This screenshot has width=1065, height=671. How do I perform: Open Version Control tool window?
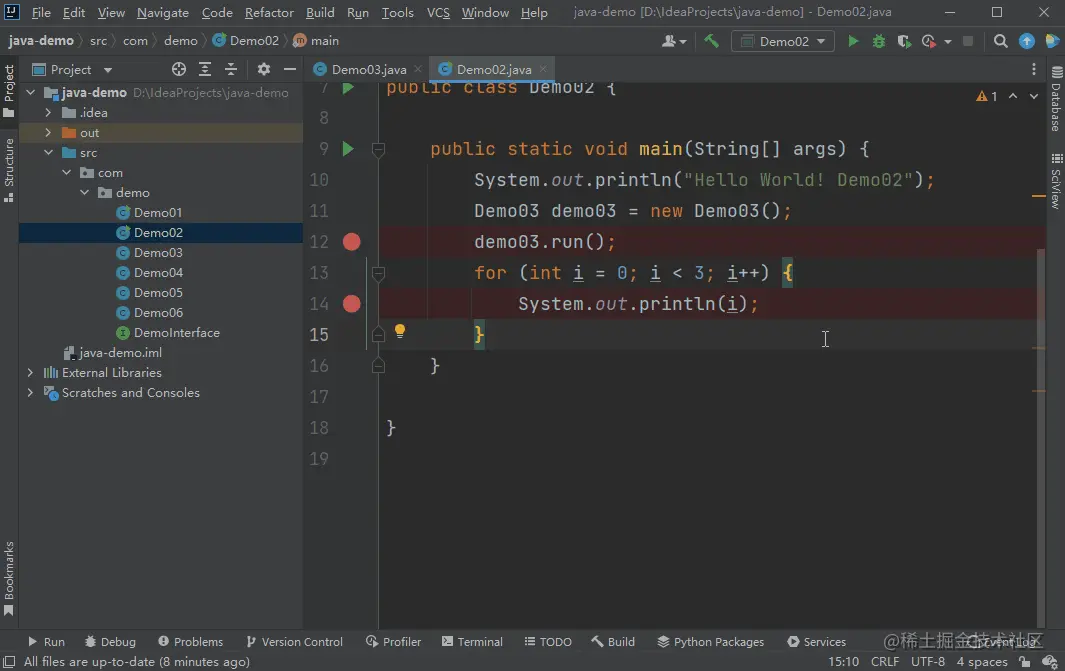click(294, 642)
